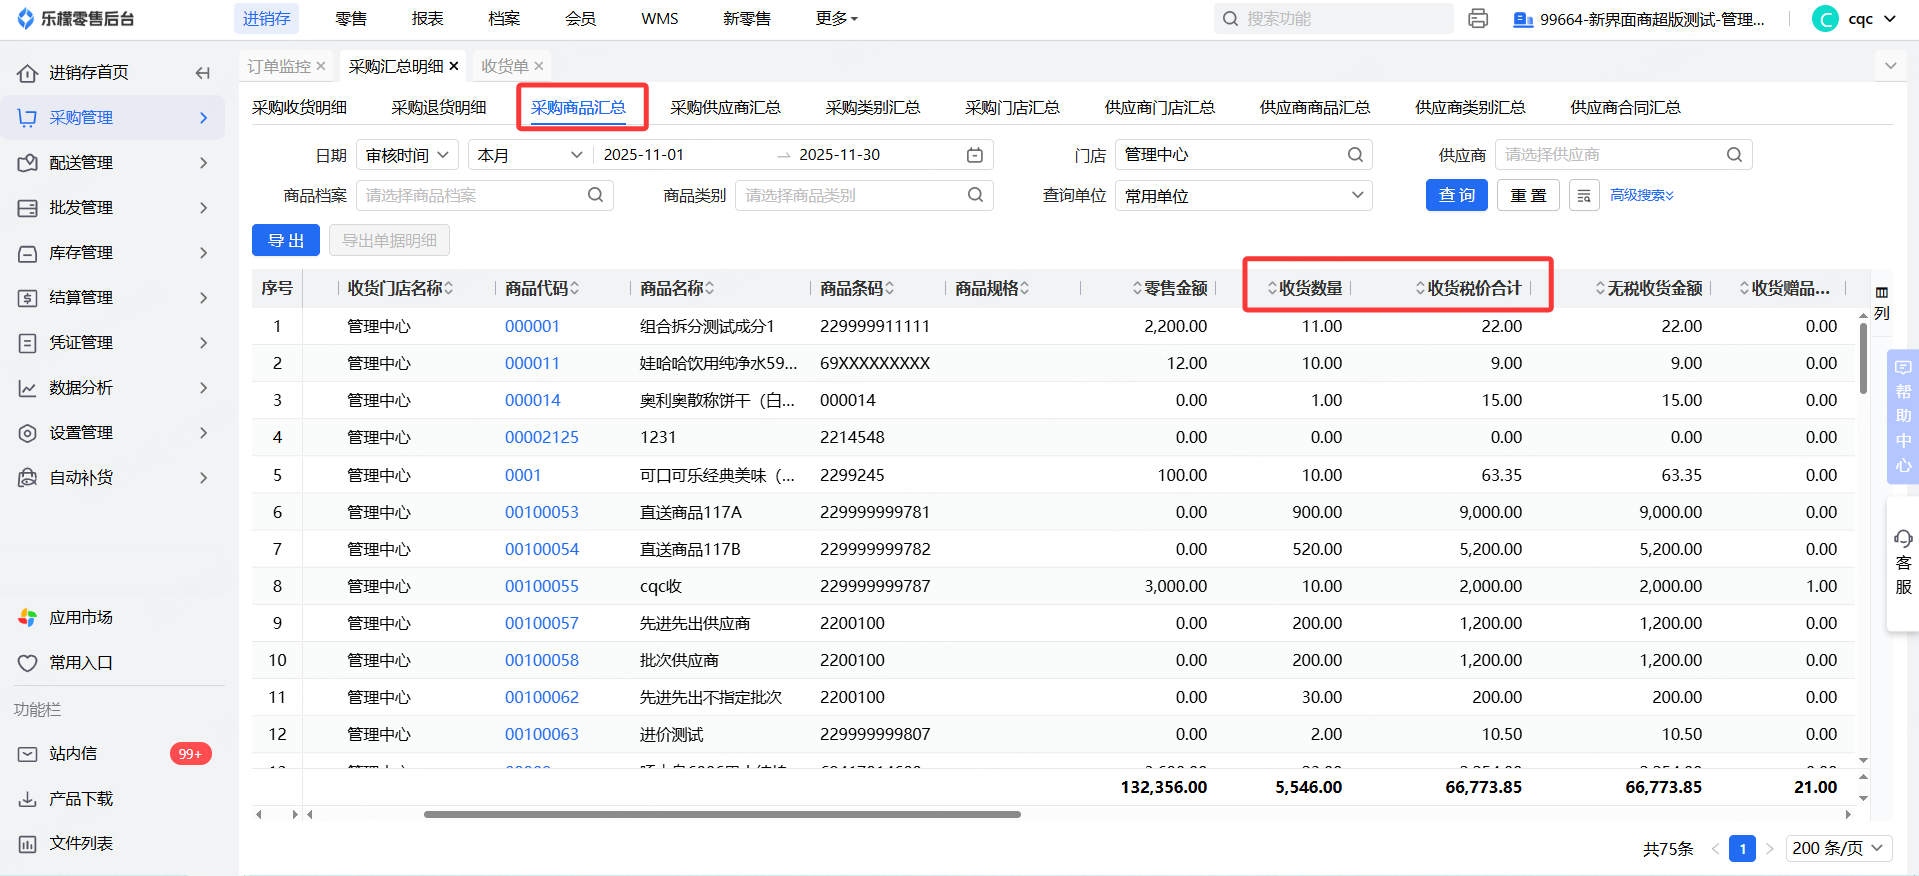Open the calendar date picker icon
Viewport: 1919px width, 876px height.
(974, 155)
